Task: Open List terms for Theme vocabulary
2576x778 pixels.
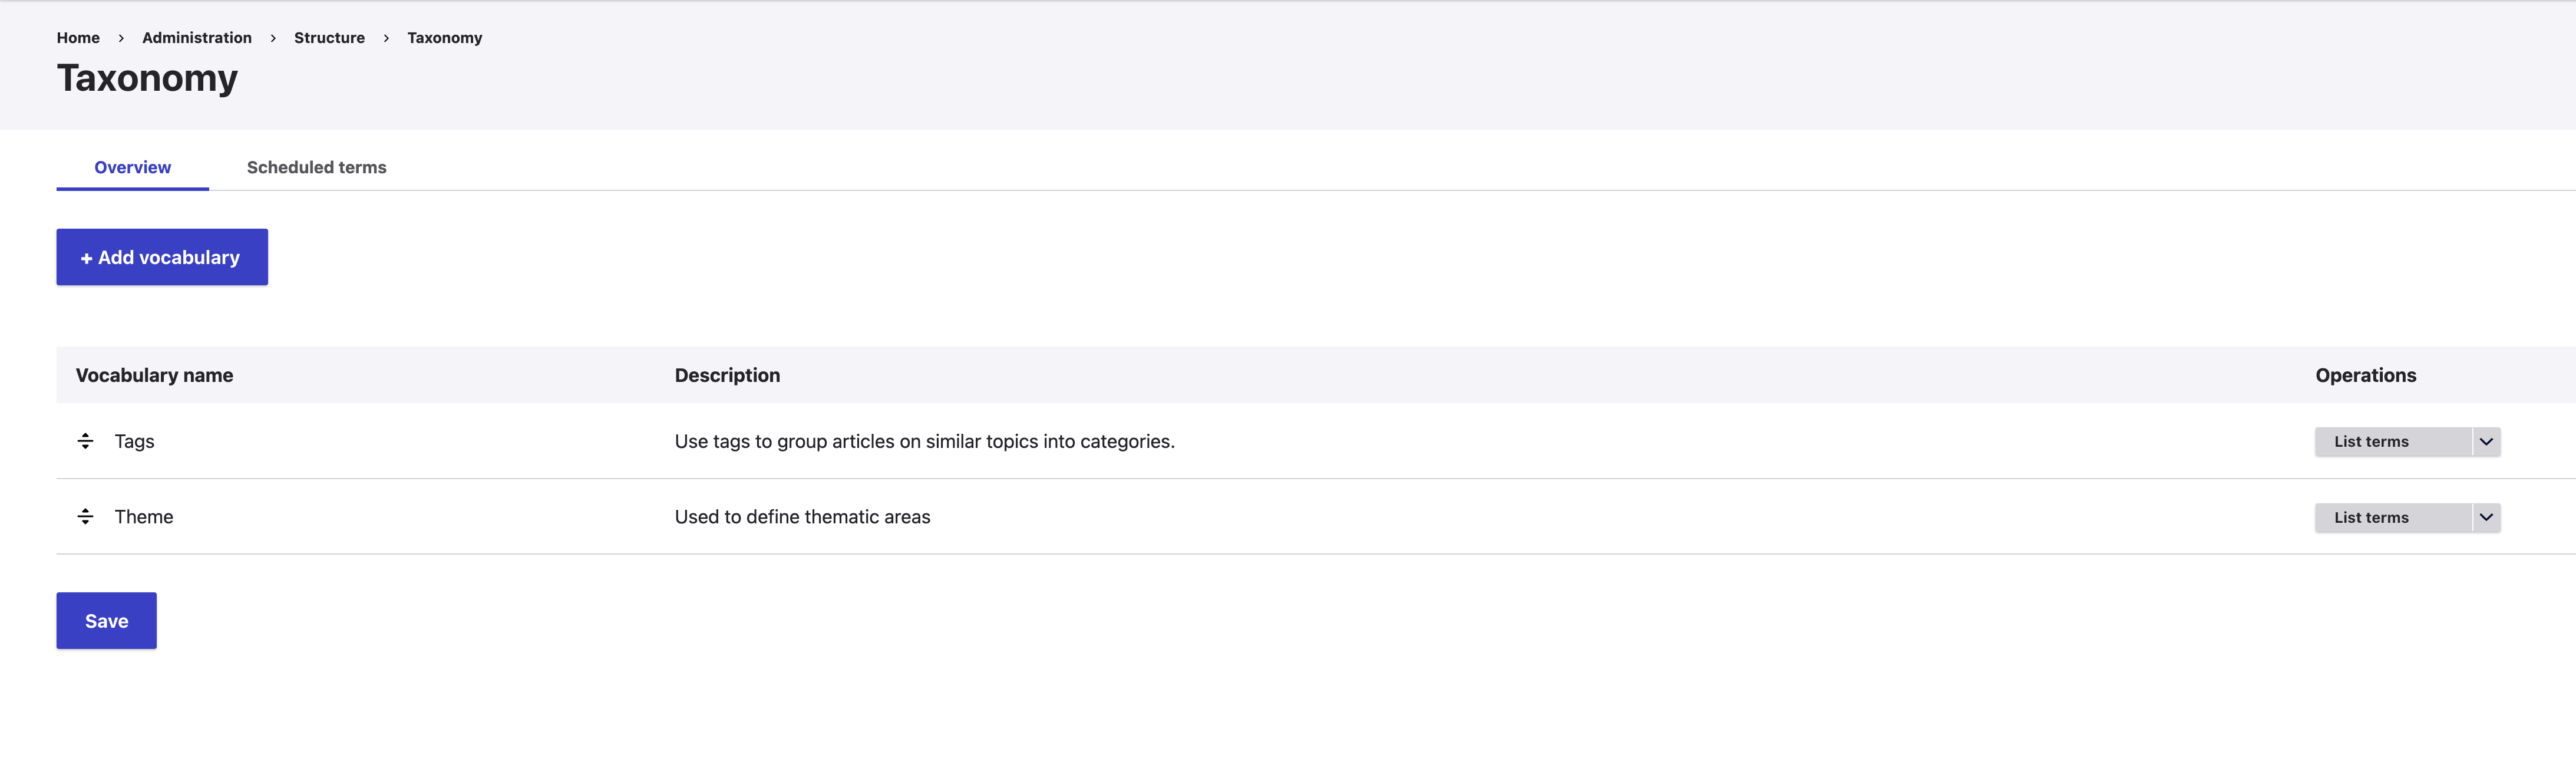Action: pyautogui.click(x=2393, y=517)
